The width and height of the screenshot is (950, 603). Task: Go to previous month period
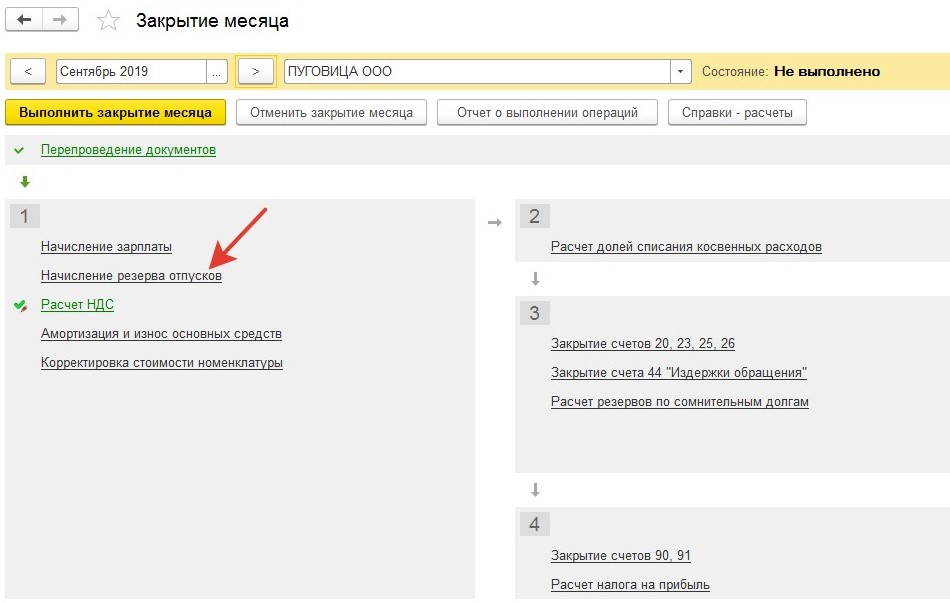28,72
